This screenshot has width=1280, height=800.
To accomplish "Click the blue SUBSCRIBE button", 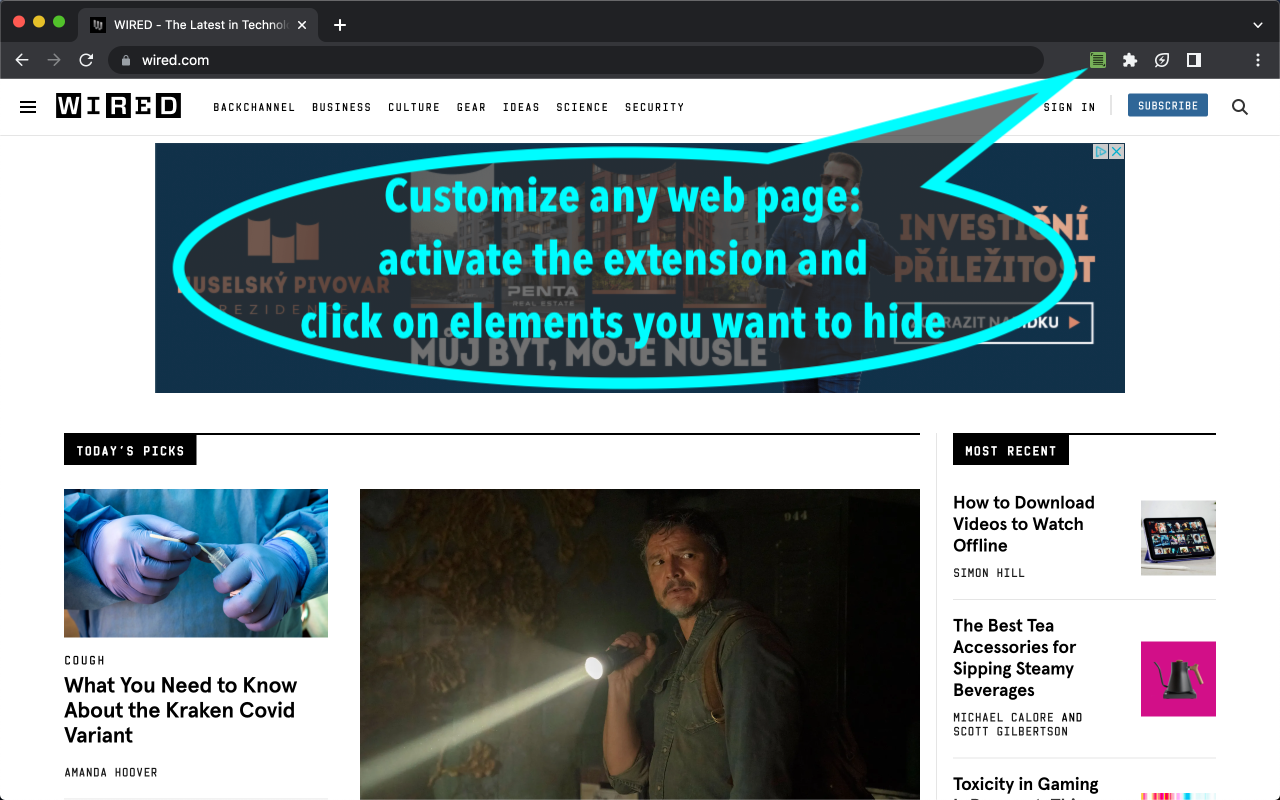I will click(1167, 104).
